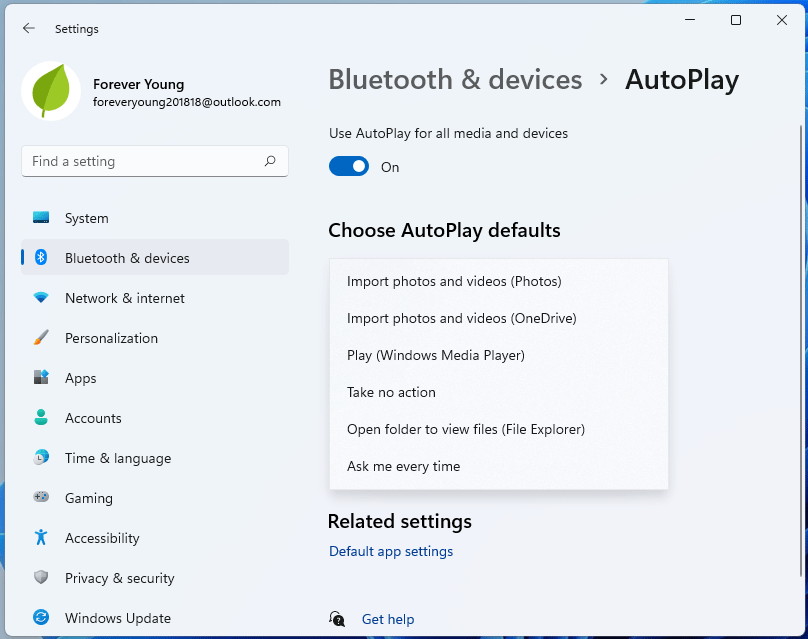The image size is (808, 639).
Task: Go back with the back arrow
Action: click(28, 29)
